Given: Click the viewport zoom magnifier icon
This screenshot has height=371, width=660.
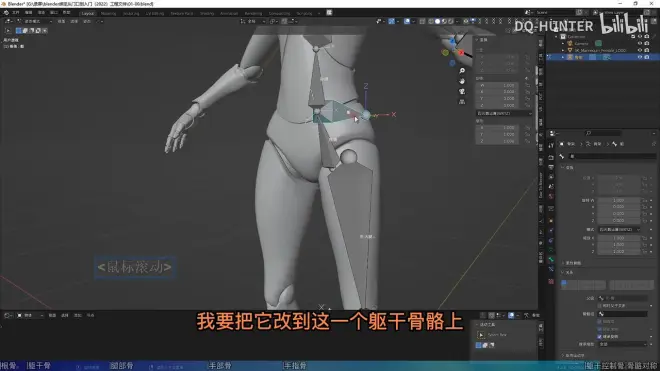Looking at the screenshot, I should pos(462,71).
